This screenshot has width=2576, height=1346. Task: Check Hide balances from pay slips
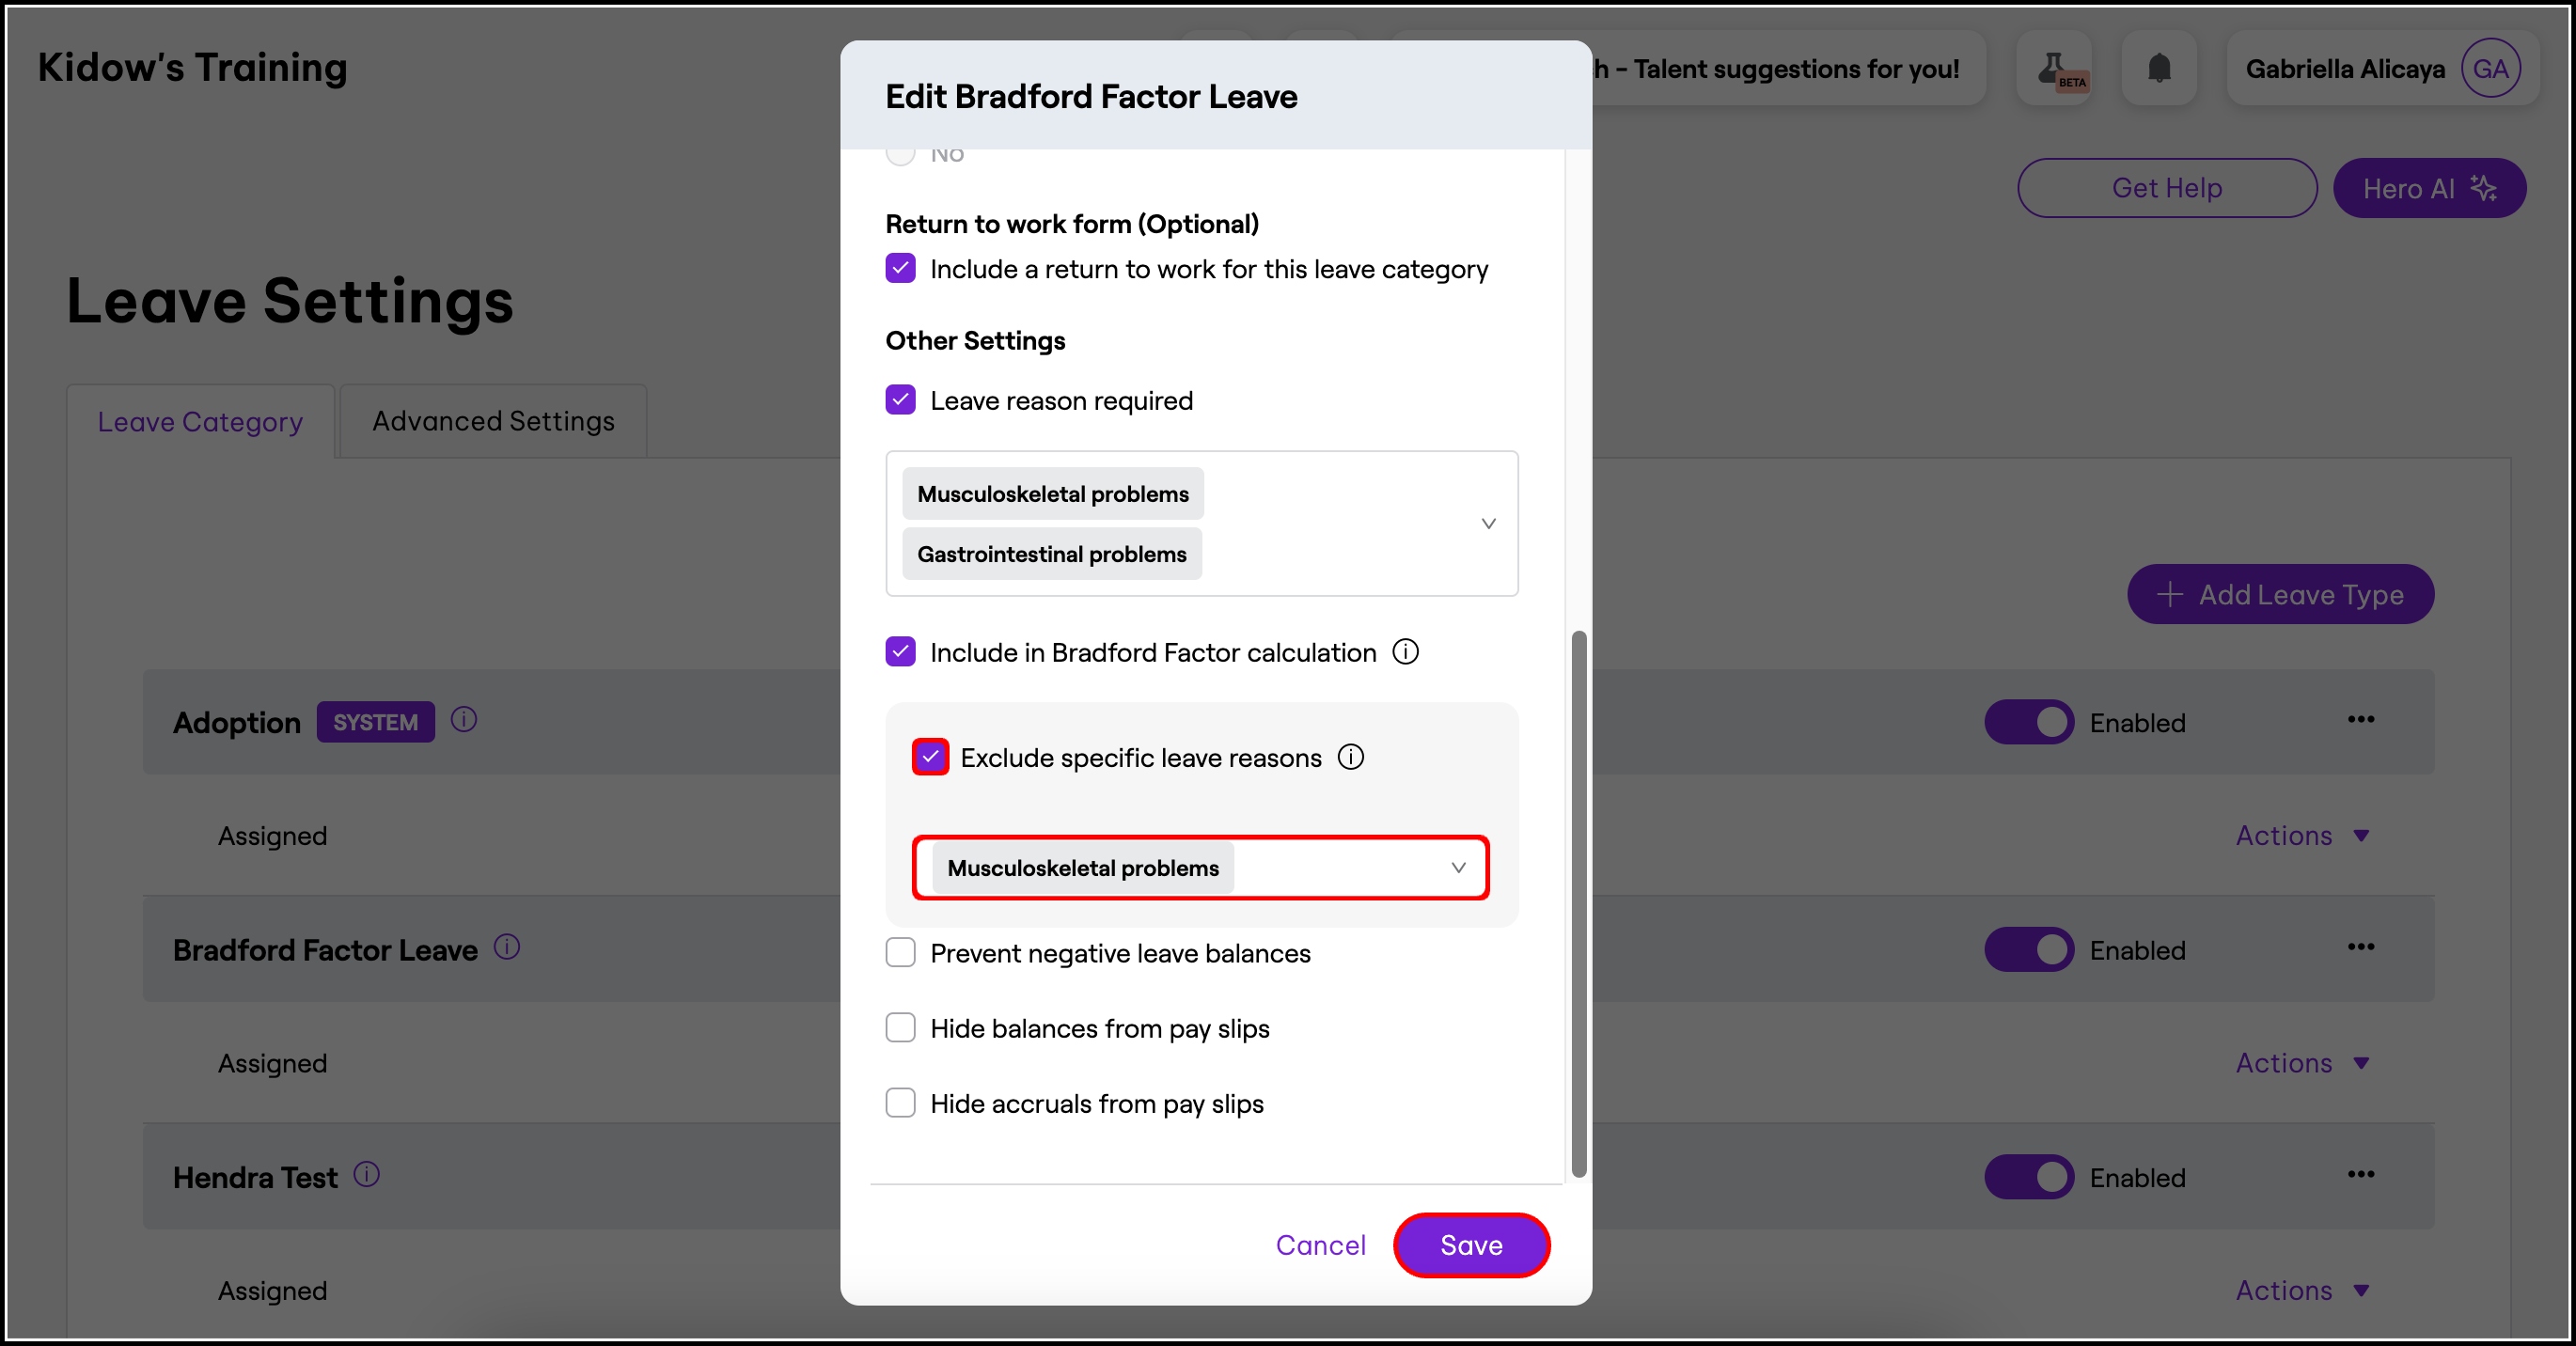coord(900,1028)
